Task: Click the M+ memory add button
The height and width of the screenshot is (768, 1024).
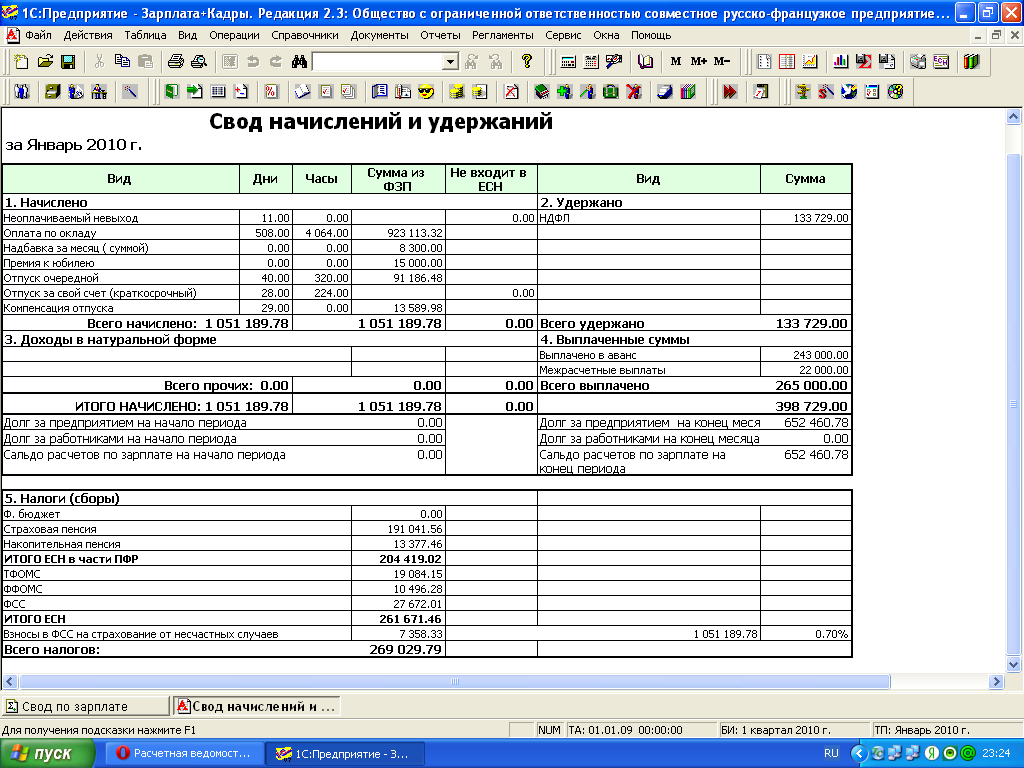Action: coord(699,61)
